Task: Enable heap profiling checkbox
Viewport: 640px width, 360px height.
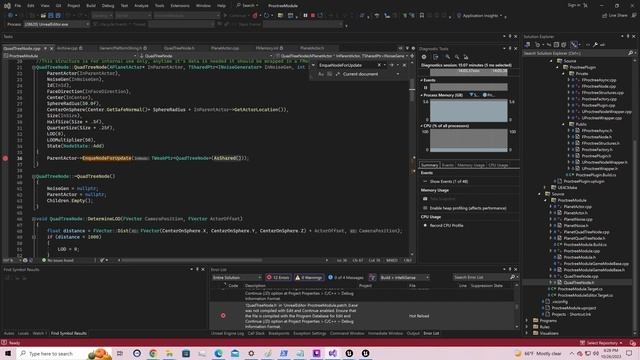Action: click(425, 208)
